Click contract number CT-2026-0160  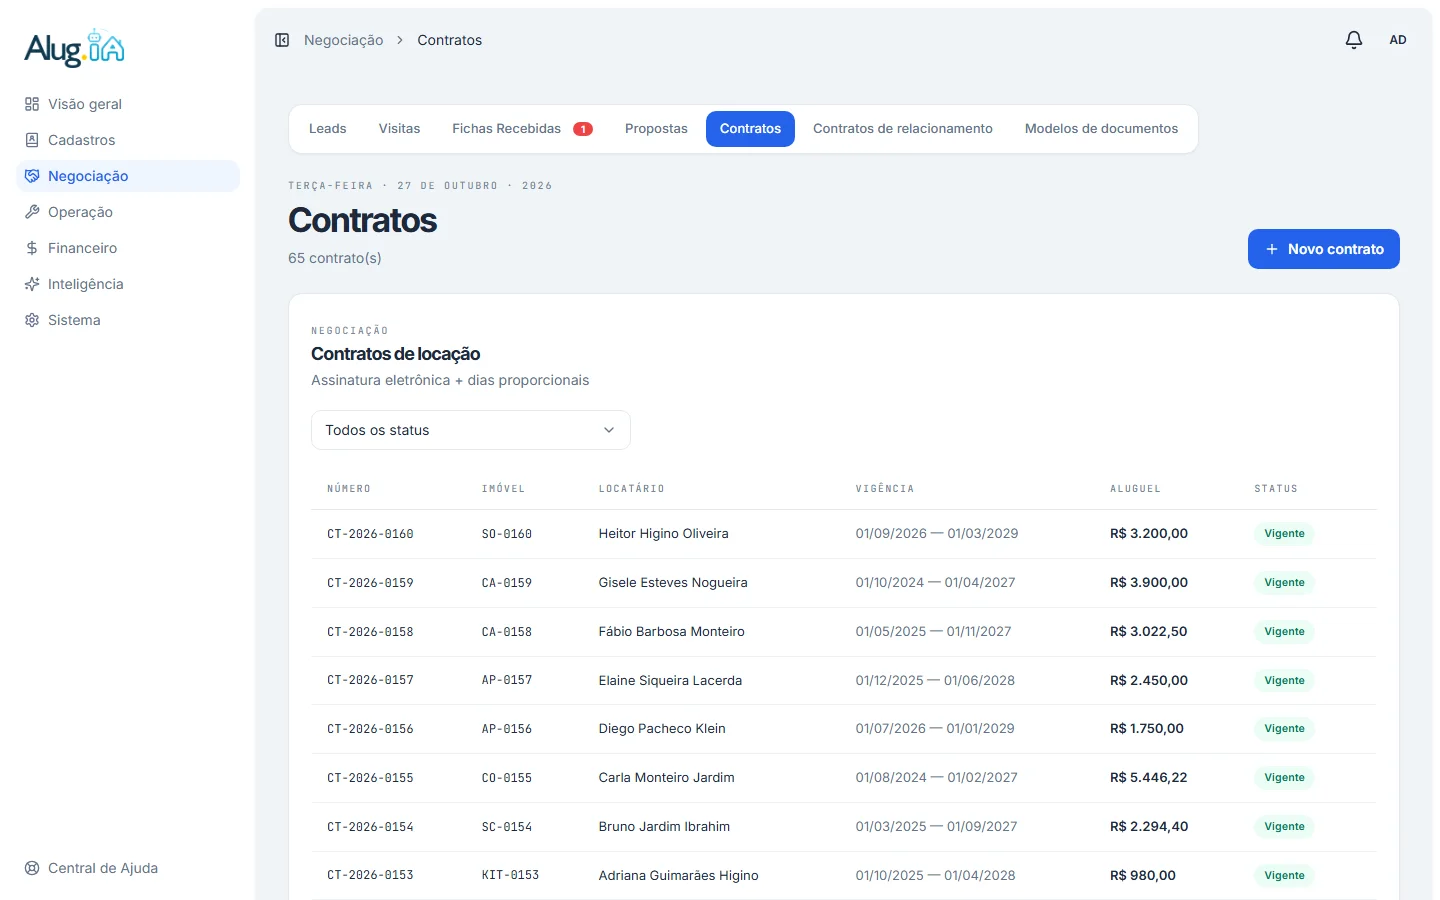[x=370, y=534]
